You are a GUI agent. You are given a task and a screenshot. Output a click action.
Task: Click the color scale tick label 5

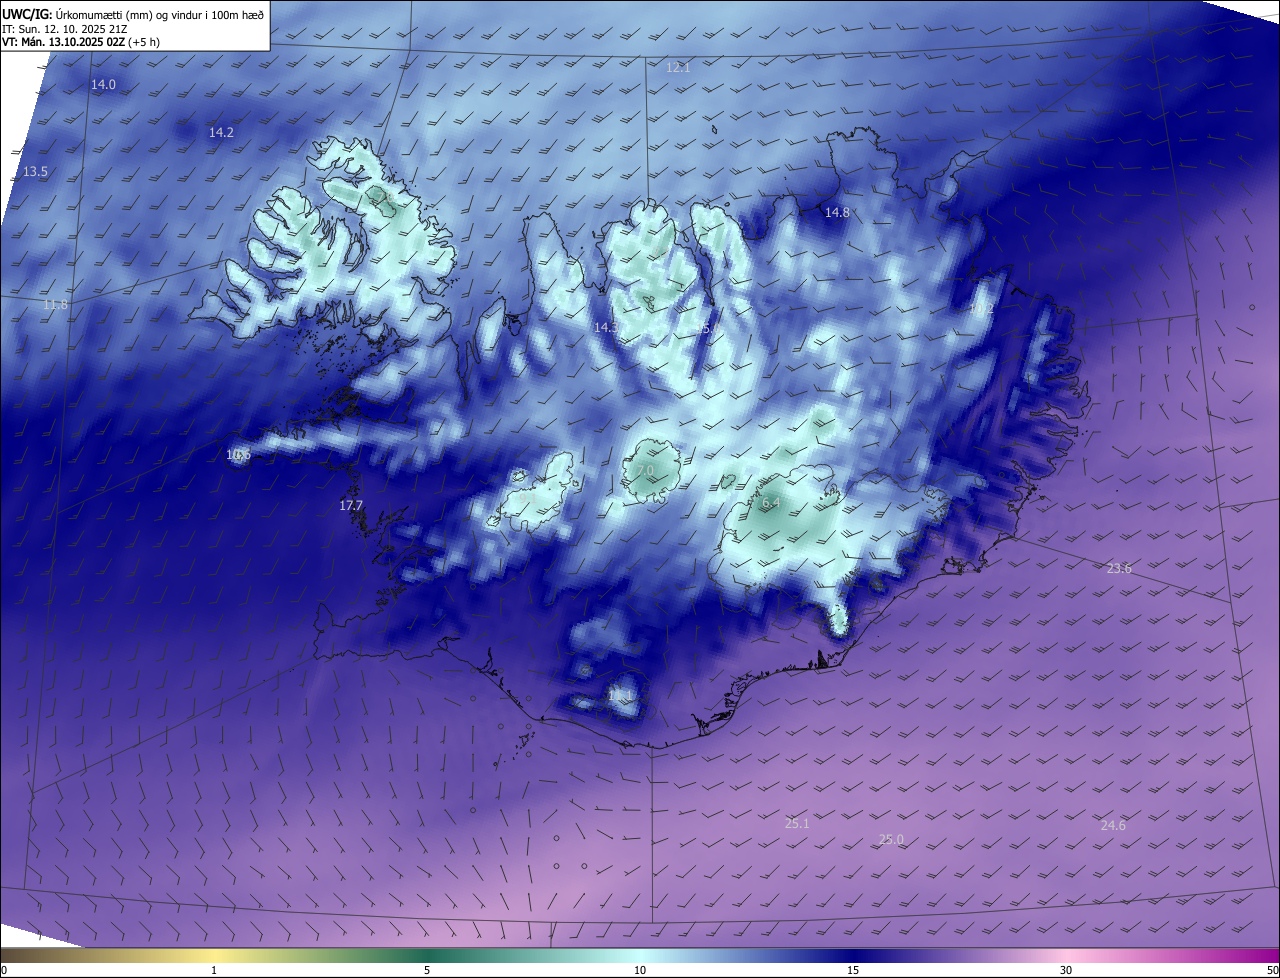point(427,970)
